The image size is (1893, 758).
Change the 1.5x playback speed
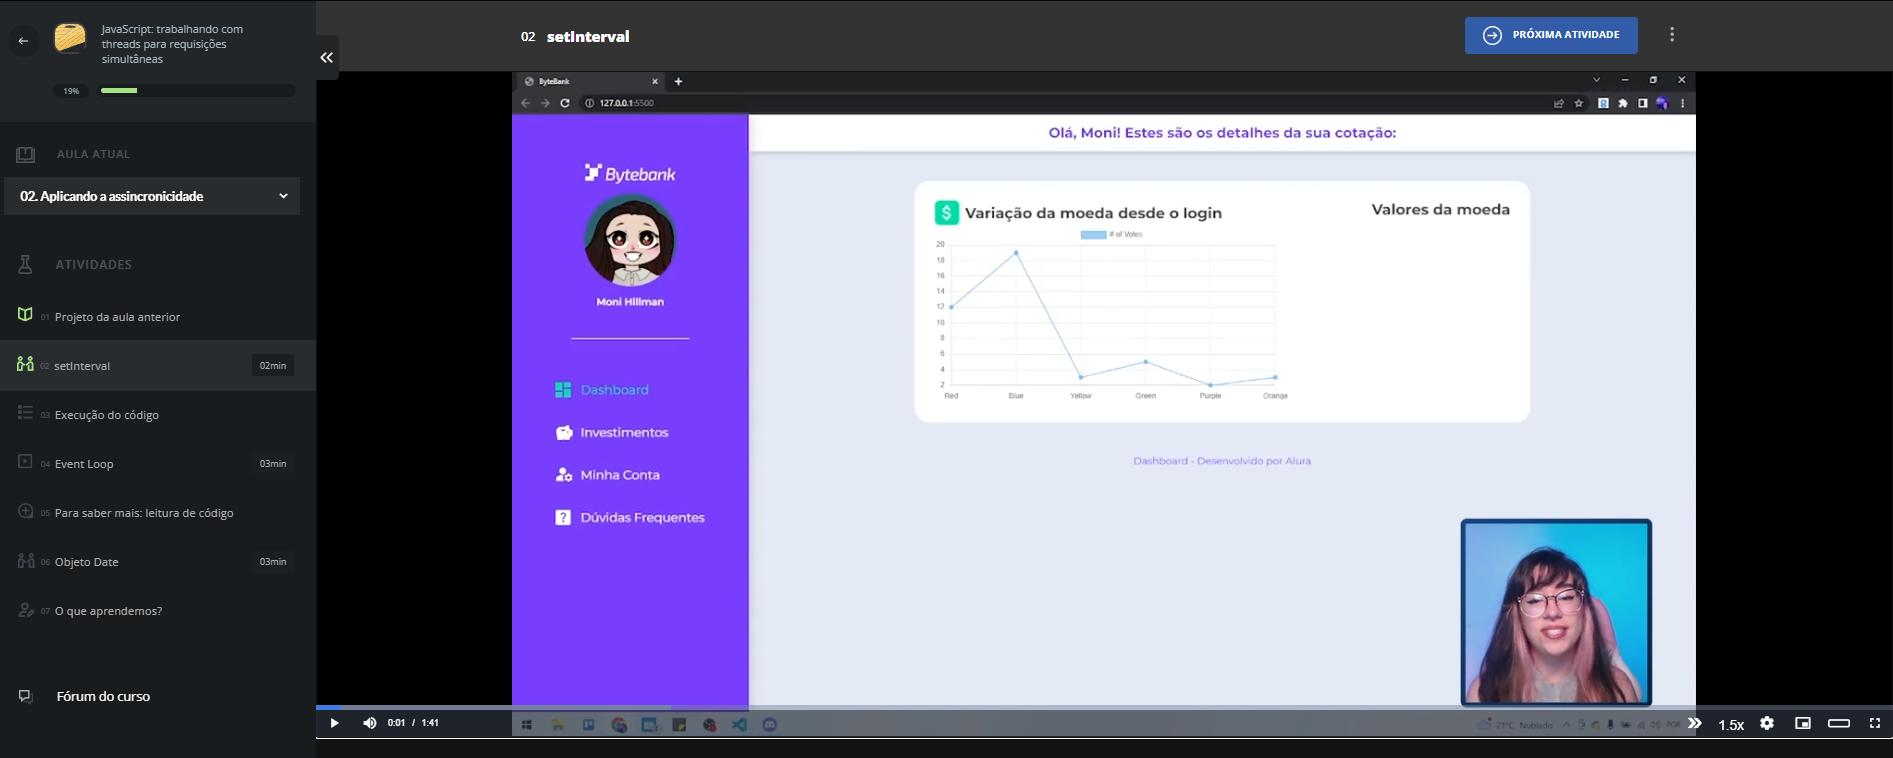(x=1731, y=724)
